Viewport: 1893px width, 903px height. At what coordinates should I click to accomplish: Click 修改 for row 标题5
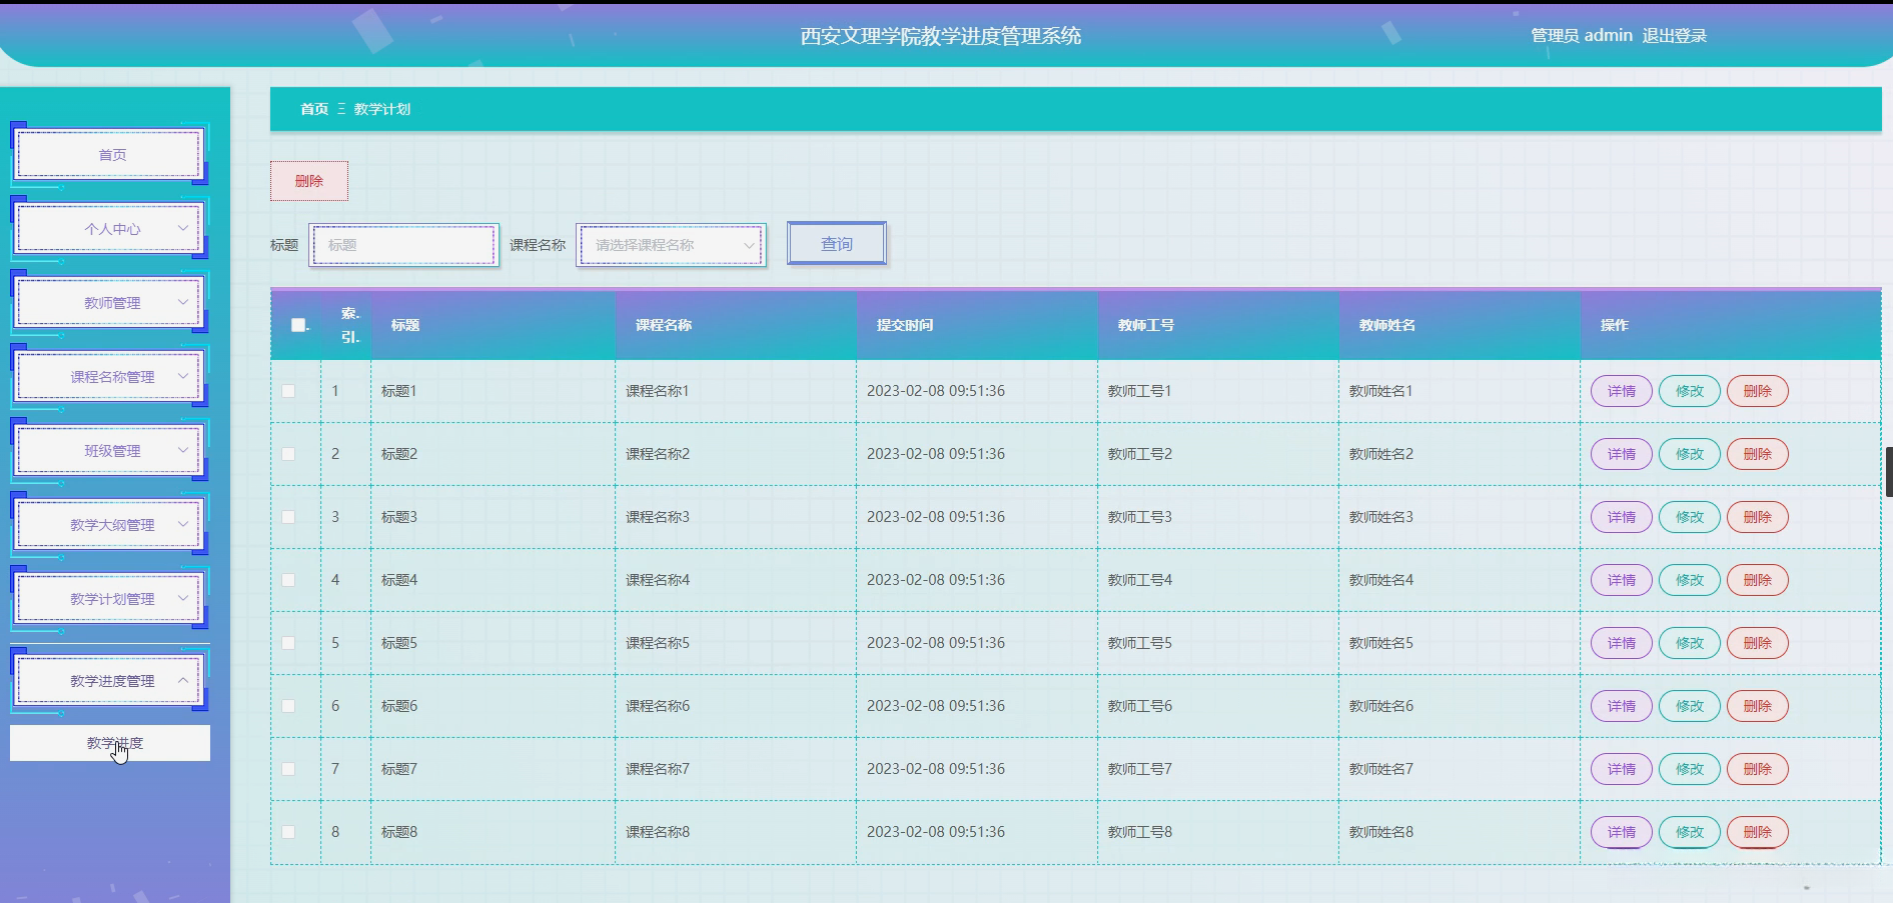(x=1689, y=643)
